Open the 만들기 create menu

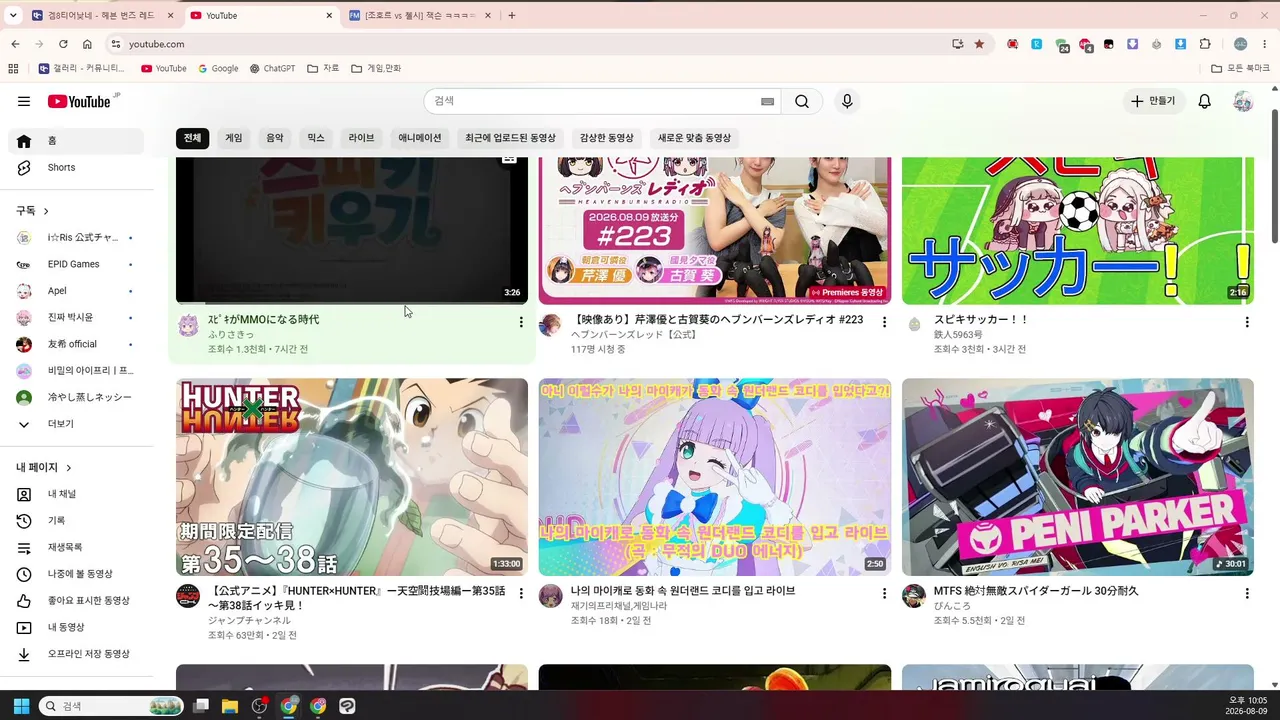[x=1152, y=101]
